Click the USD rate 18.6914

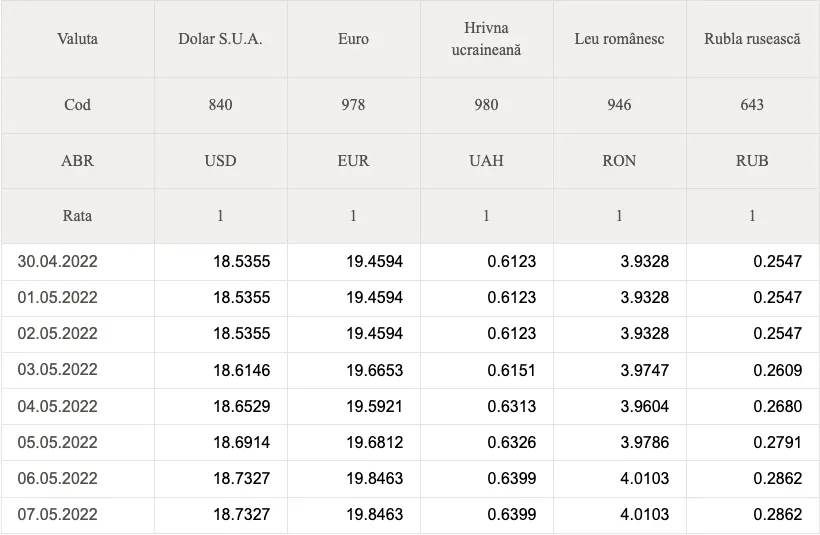coord(242,442)
